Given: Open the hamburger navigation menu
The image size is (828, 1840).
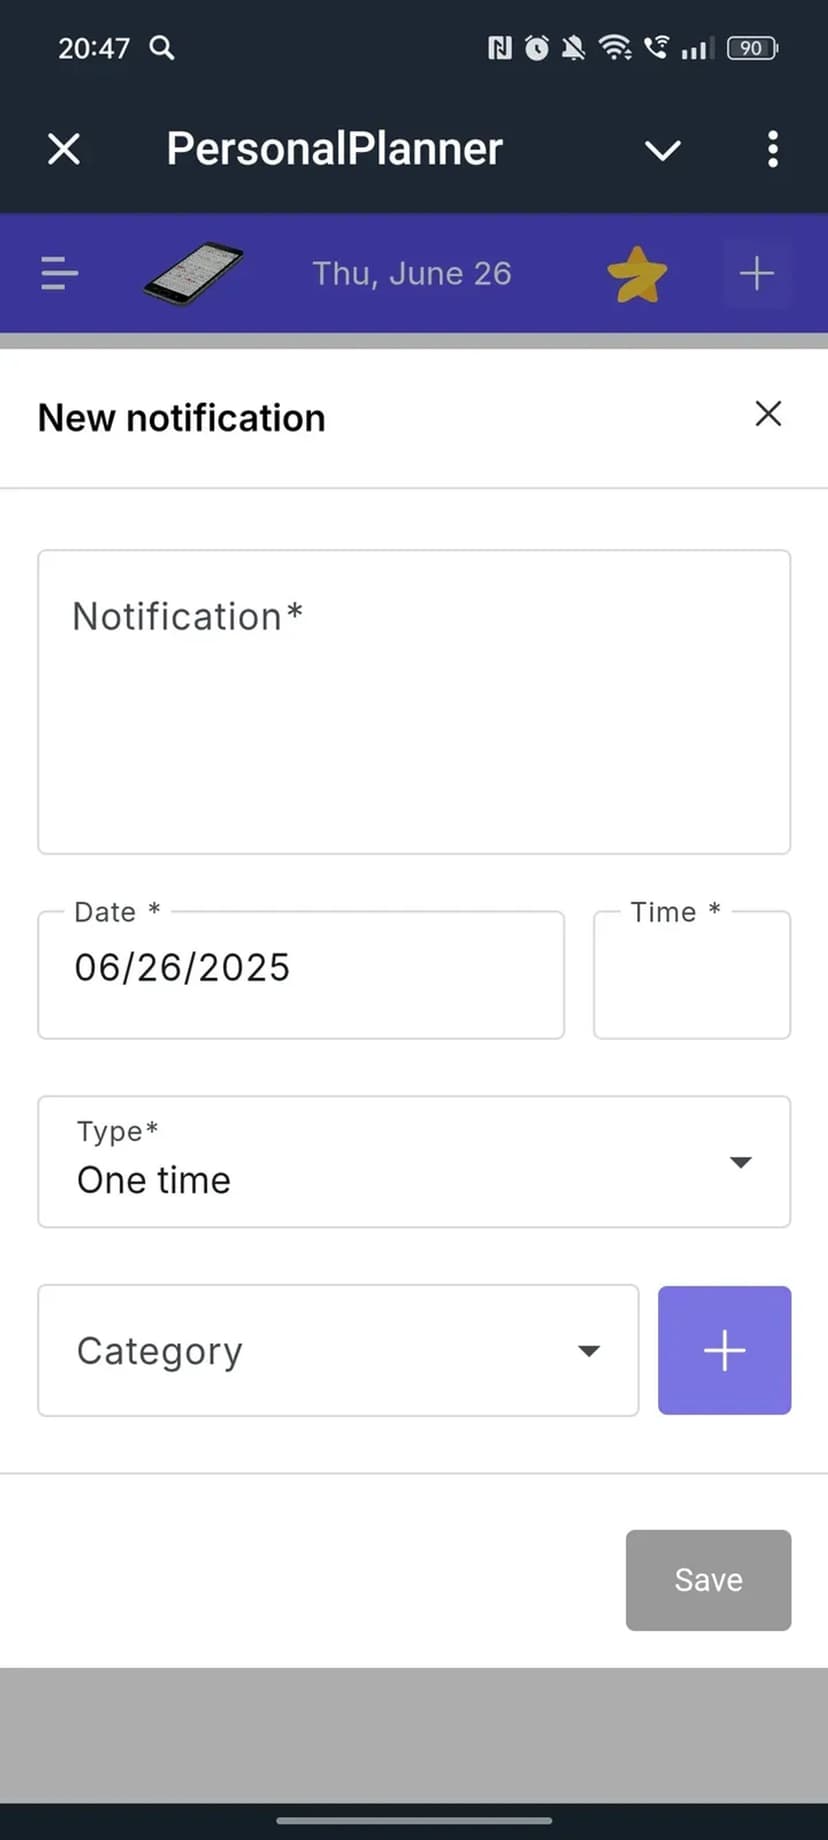Looking at the screenshot, I should click(59, 273).
